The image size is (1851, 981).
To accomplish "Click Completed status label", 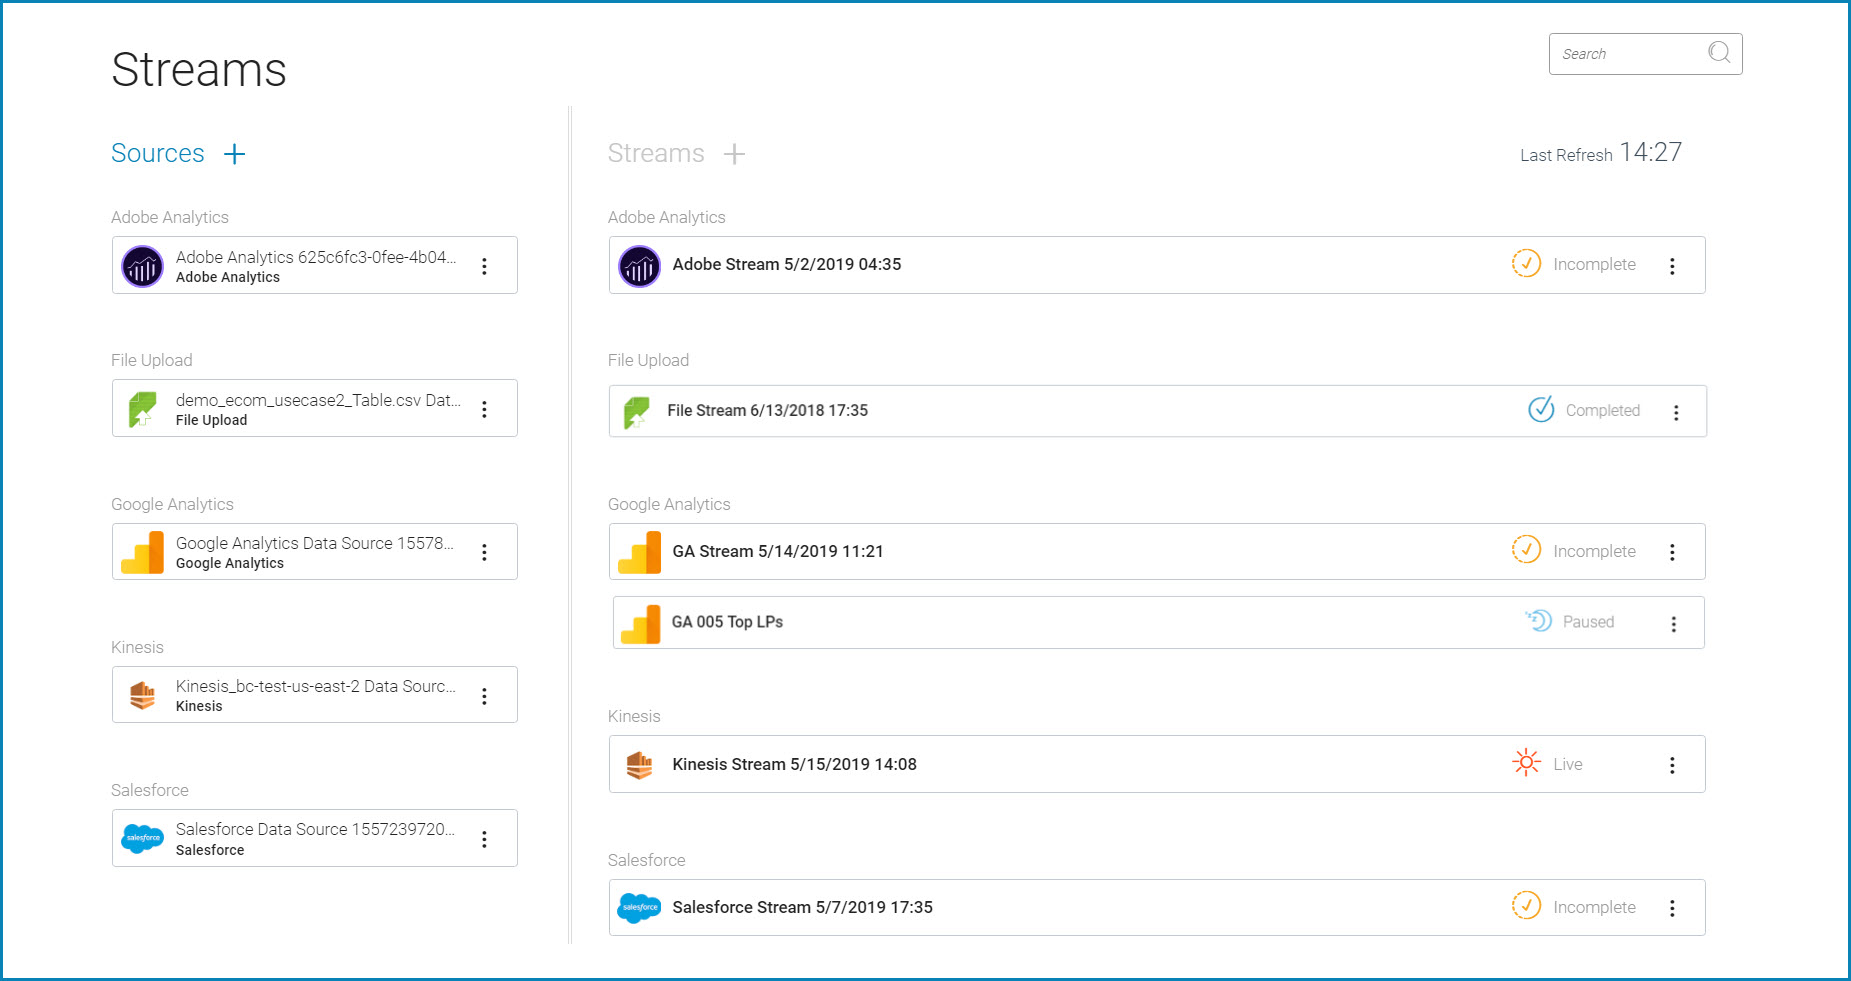I will 1602,410.
